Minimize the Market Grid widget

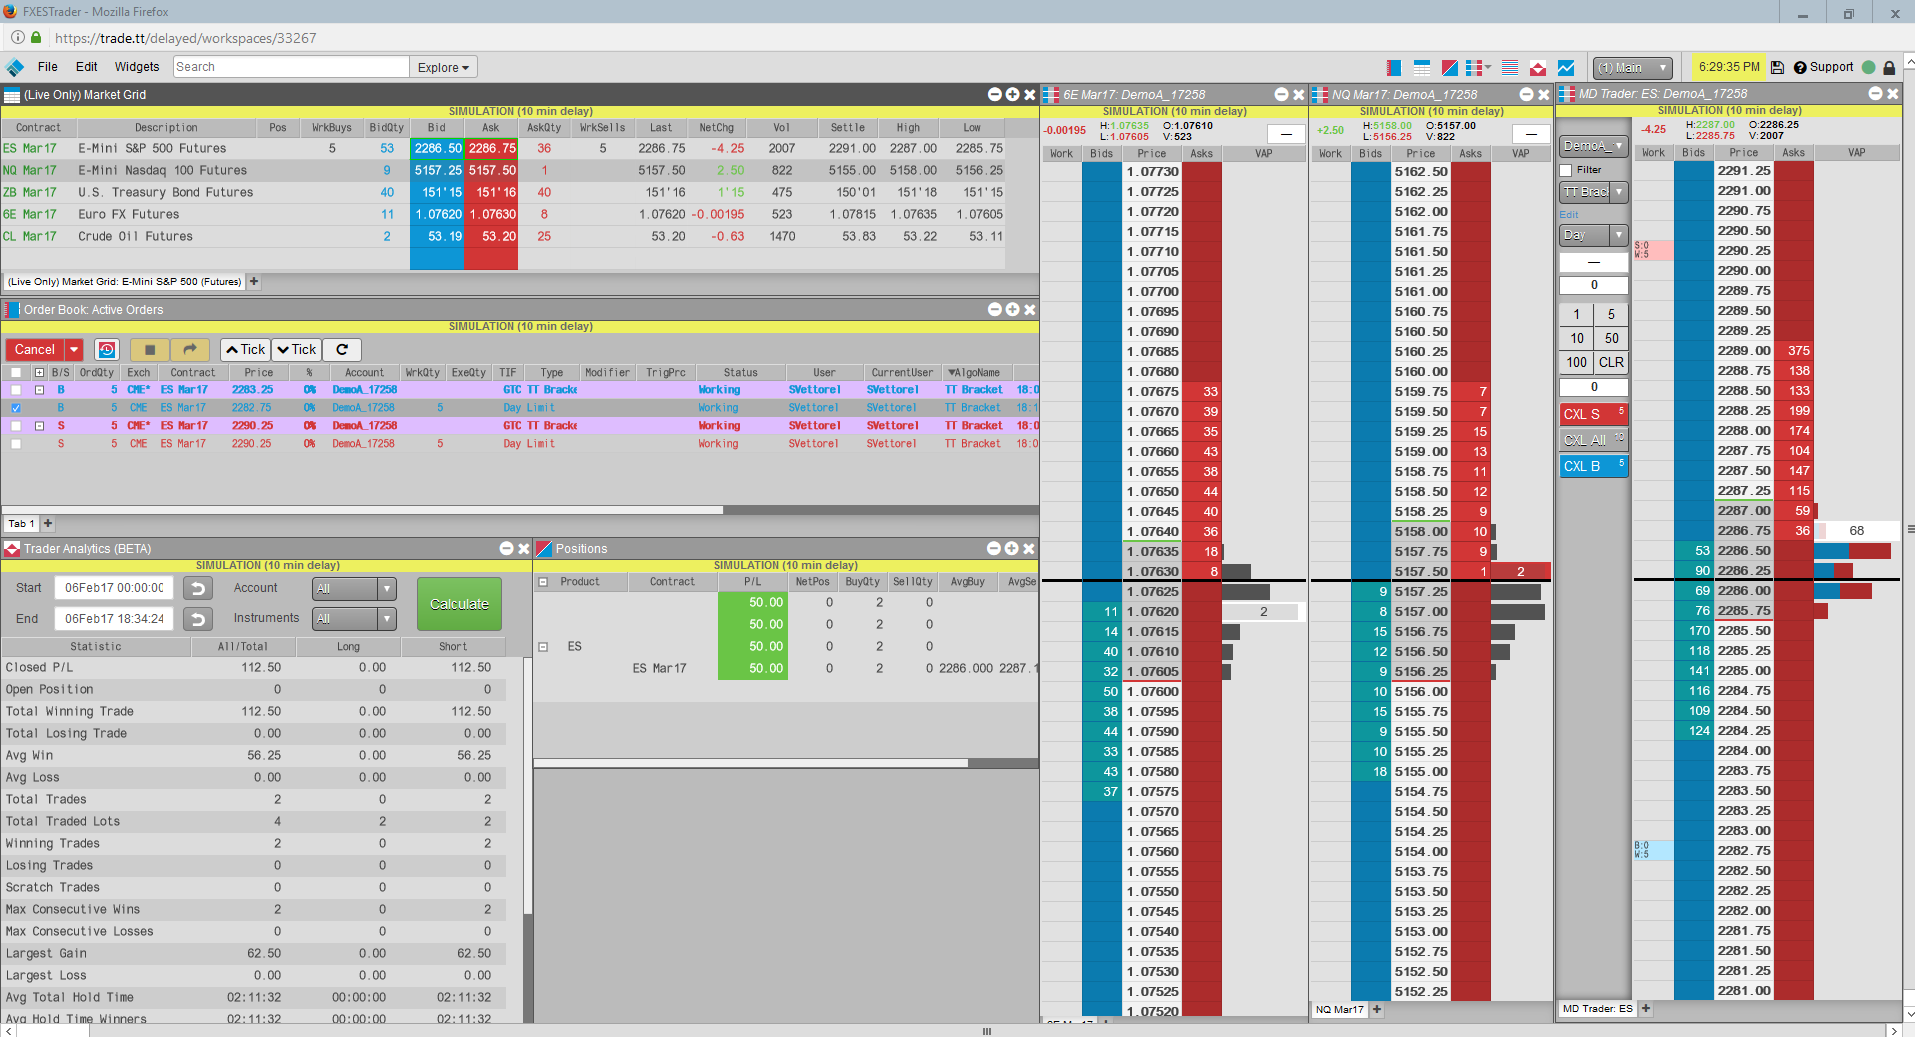pos(995,94)
